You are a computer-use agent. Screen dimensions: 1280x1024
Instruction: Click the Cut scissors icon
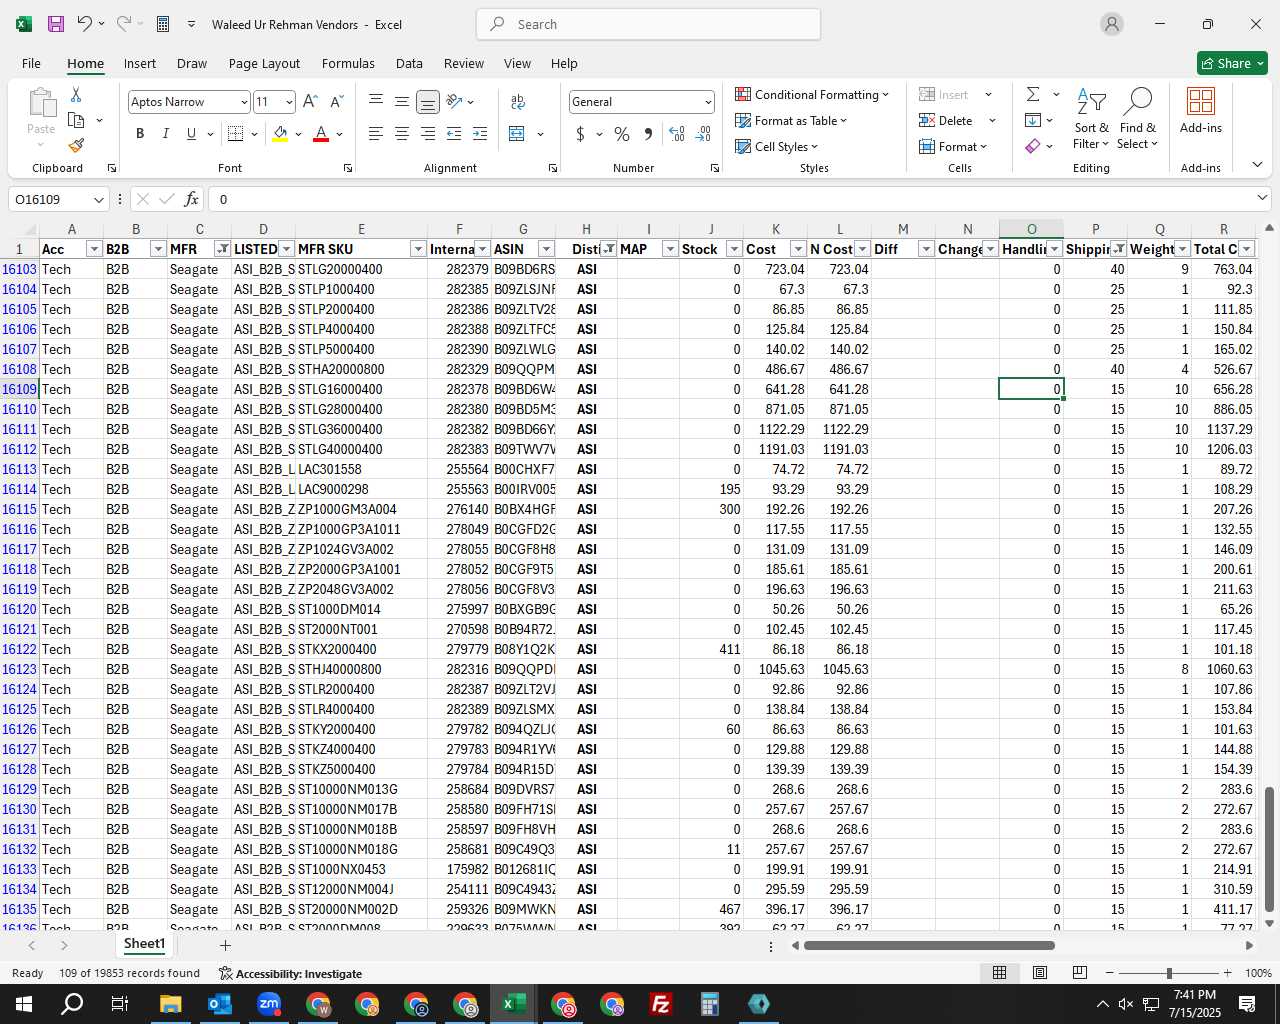[76, 94]
